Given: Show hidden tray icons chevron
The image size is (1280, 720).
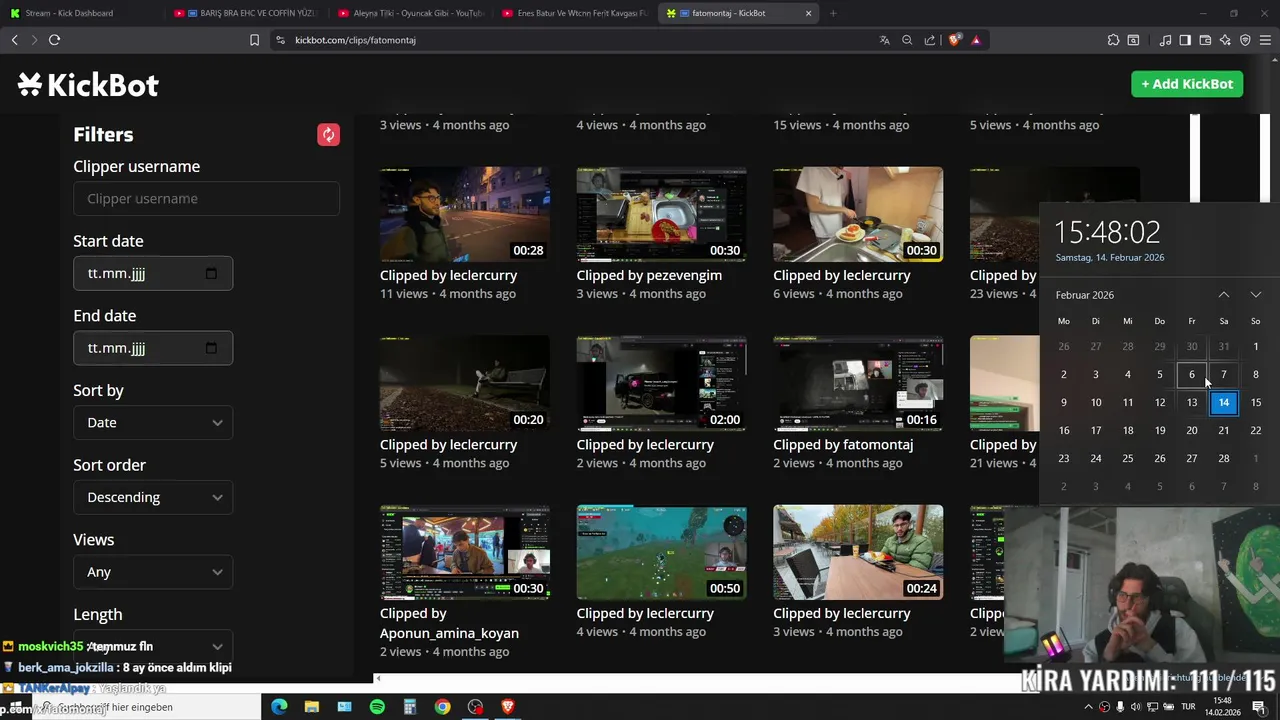Looking at the screenshot, I should 1089,707.
